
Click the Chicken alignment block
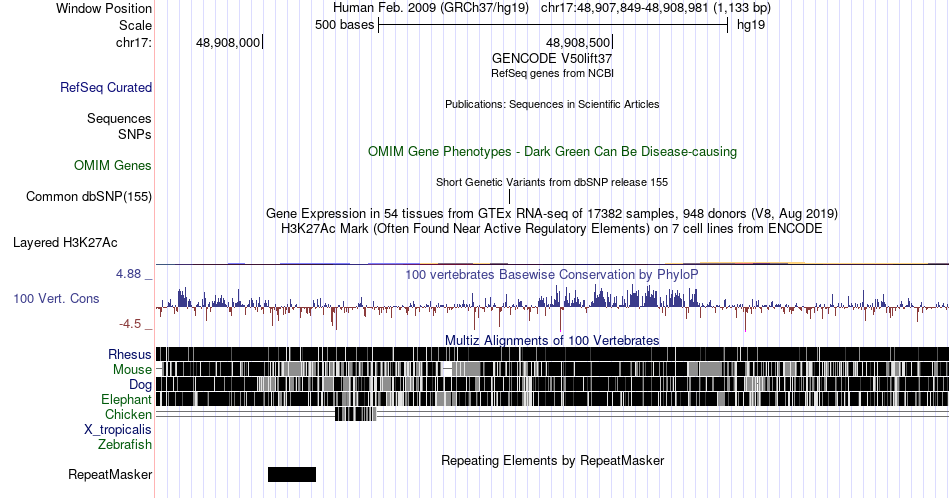click(356, 414)
